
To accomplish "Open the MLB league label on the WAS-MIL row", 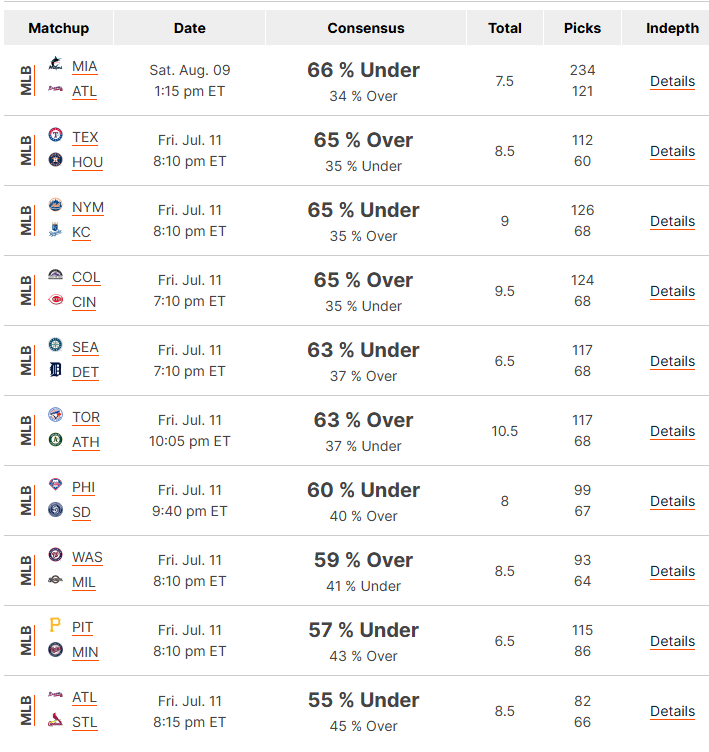I will [x=26, y=571].
